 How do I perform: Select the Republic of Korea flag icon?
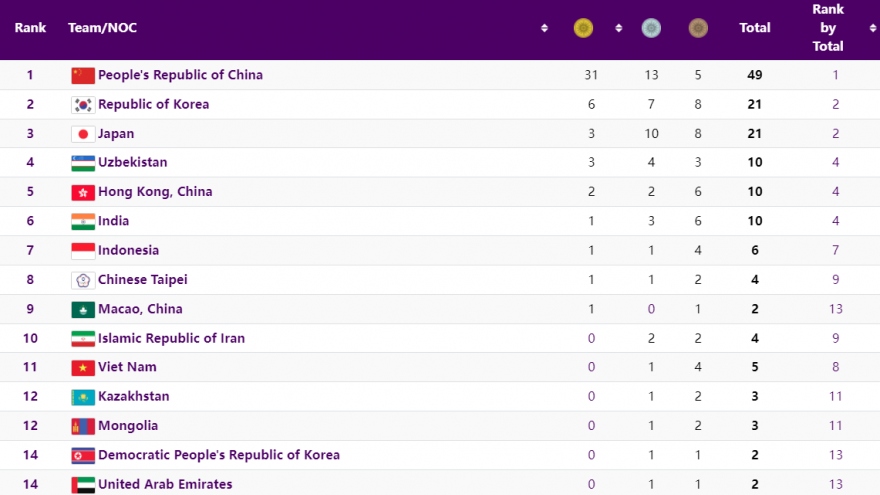[x=83, y=105]
